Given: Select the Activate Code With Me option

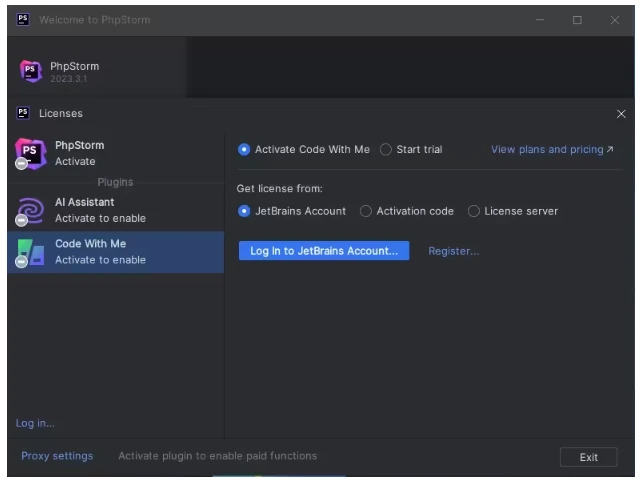Looking at the screenshot, I should tap(244, 150).
